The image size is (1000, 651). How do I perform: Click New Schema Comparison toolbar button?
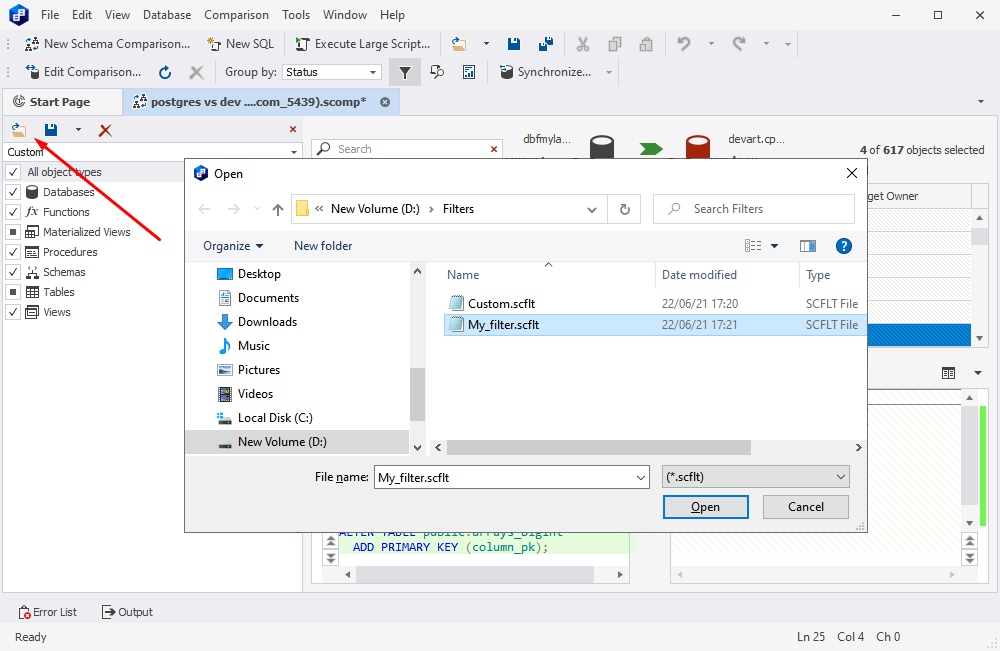click(x=107, y=44)
